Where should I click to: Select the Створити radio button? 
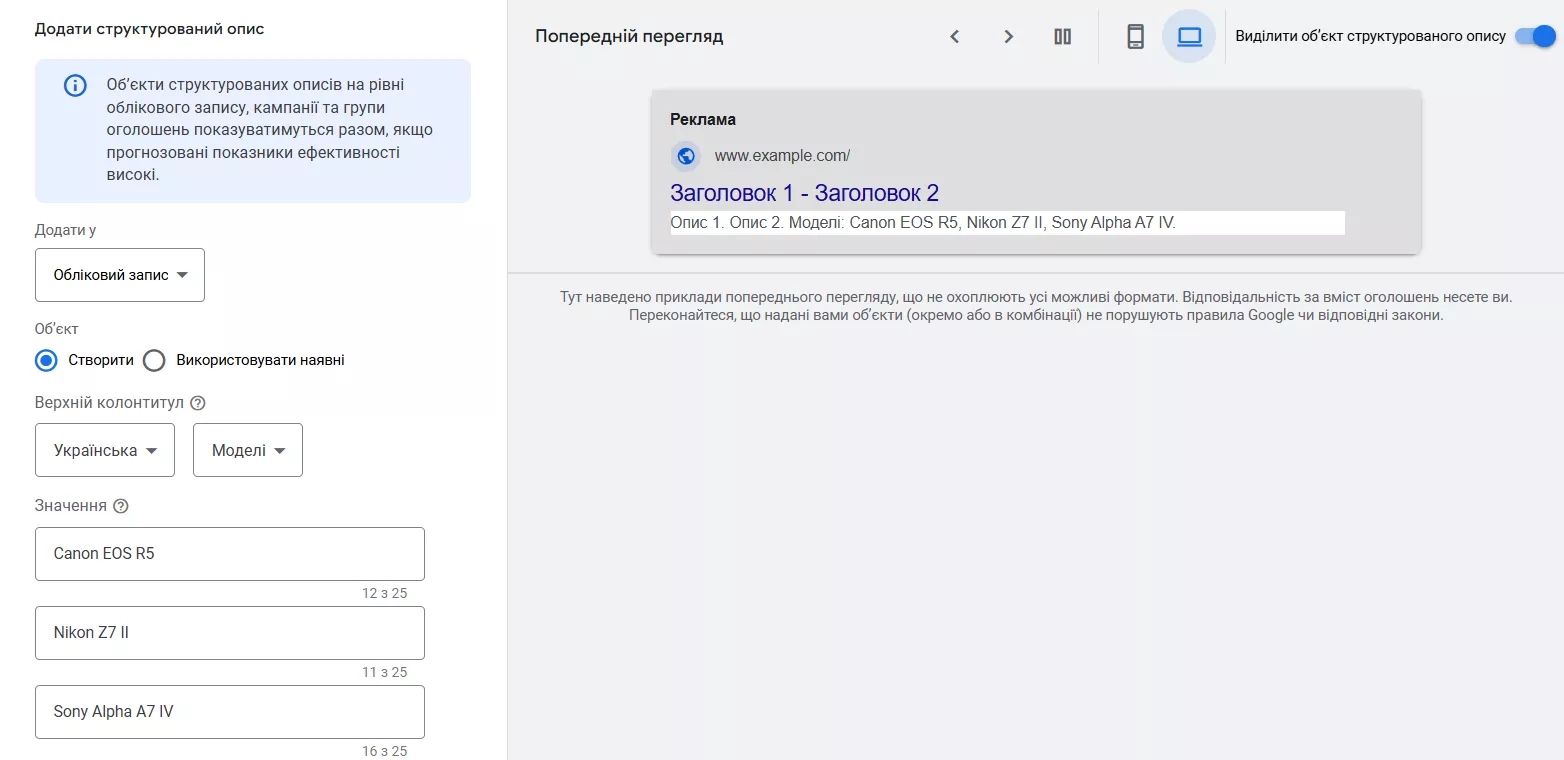pyautogui.click(x=45, y=360)
